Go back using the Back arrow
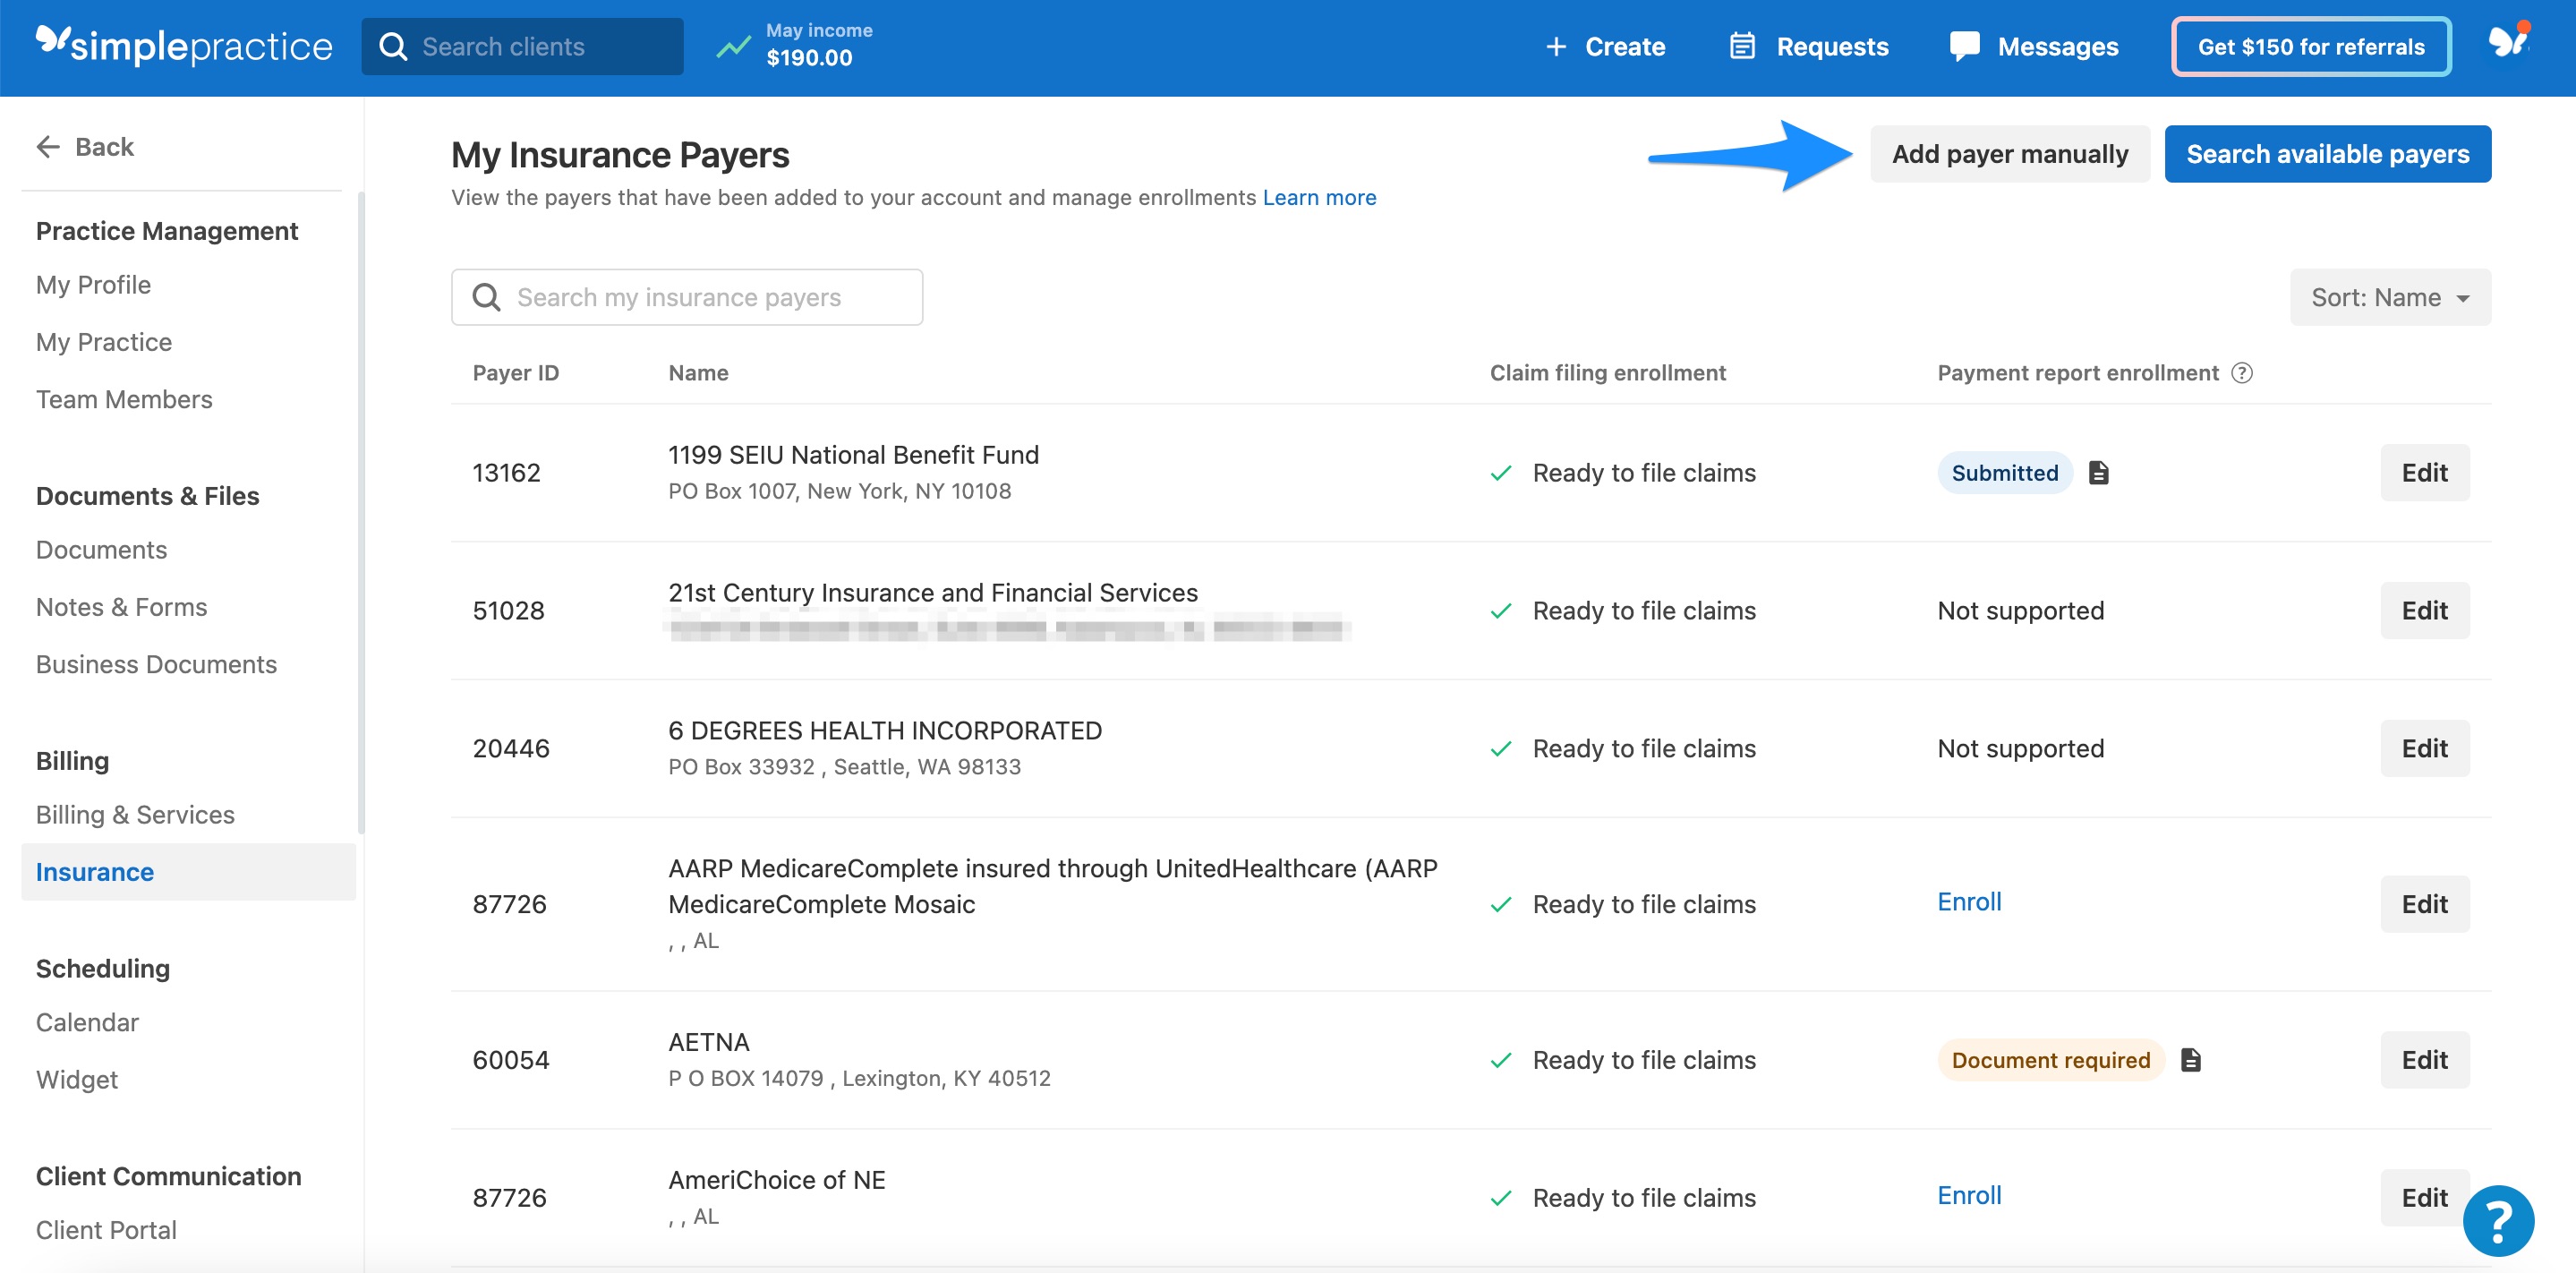This screenshot has height=1273, width=2576. point(85,147)
